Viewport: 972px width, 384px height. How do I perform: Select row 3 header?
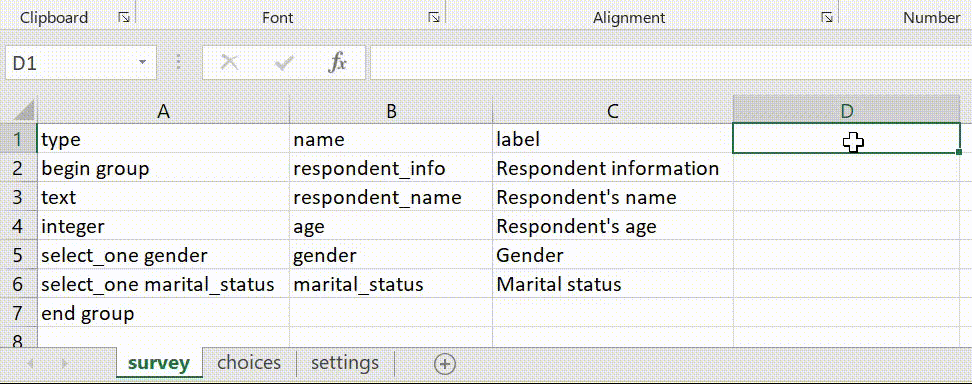pyautogui.click(x=18, y=197)
